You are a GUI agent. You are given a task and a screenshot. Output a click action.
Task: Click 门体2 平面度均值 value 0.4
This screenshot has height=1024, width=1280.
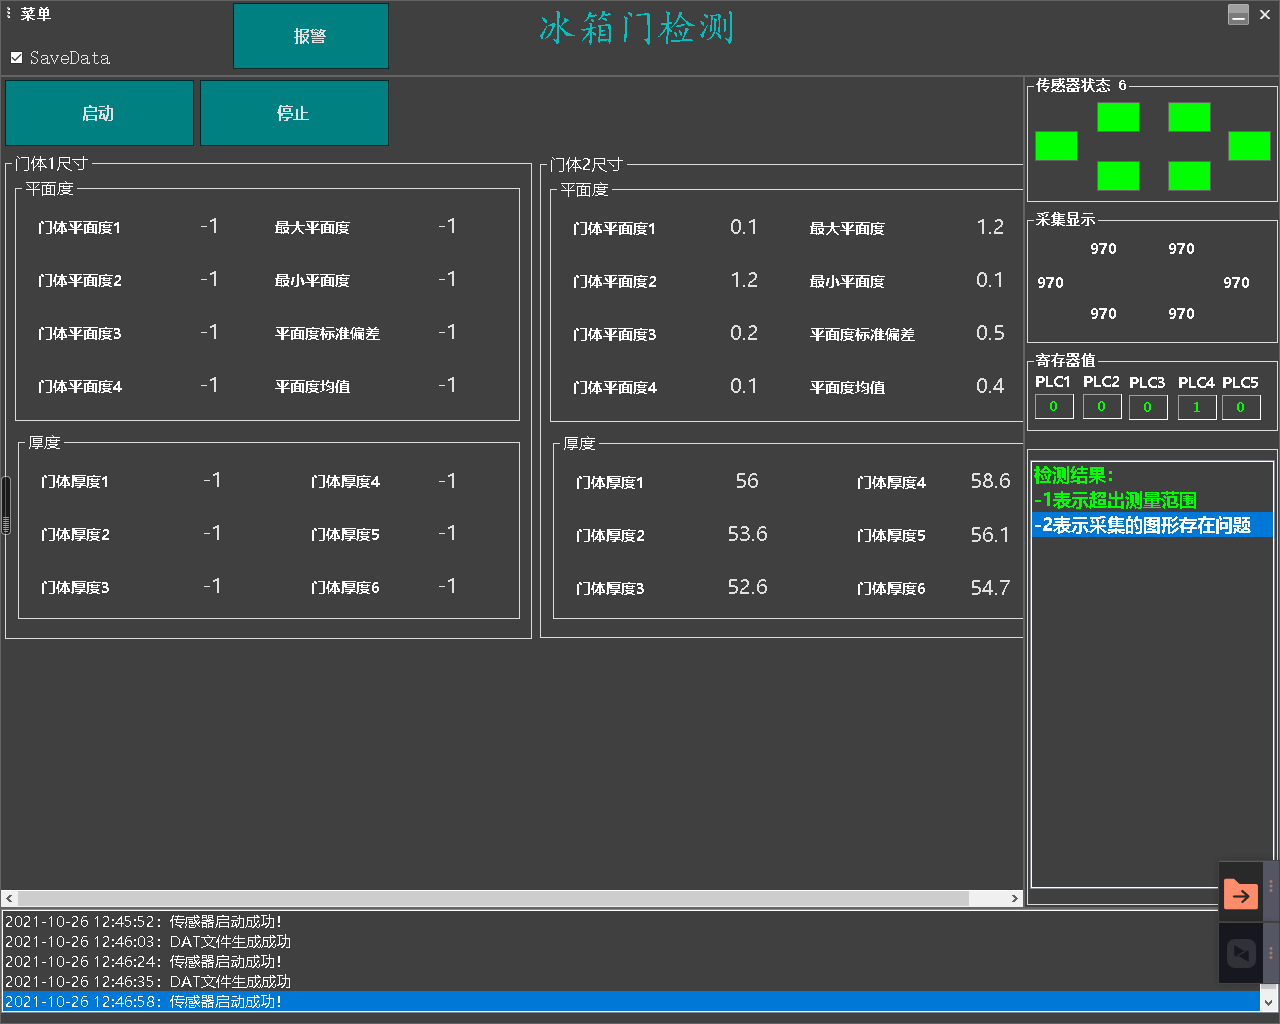pos(990,386)
